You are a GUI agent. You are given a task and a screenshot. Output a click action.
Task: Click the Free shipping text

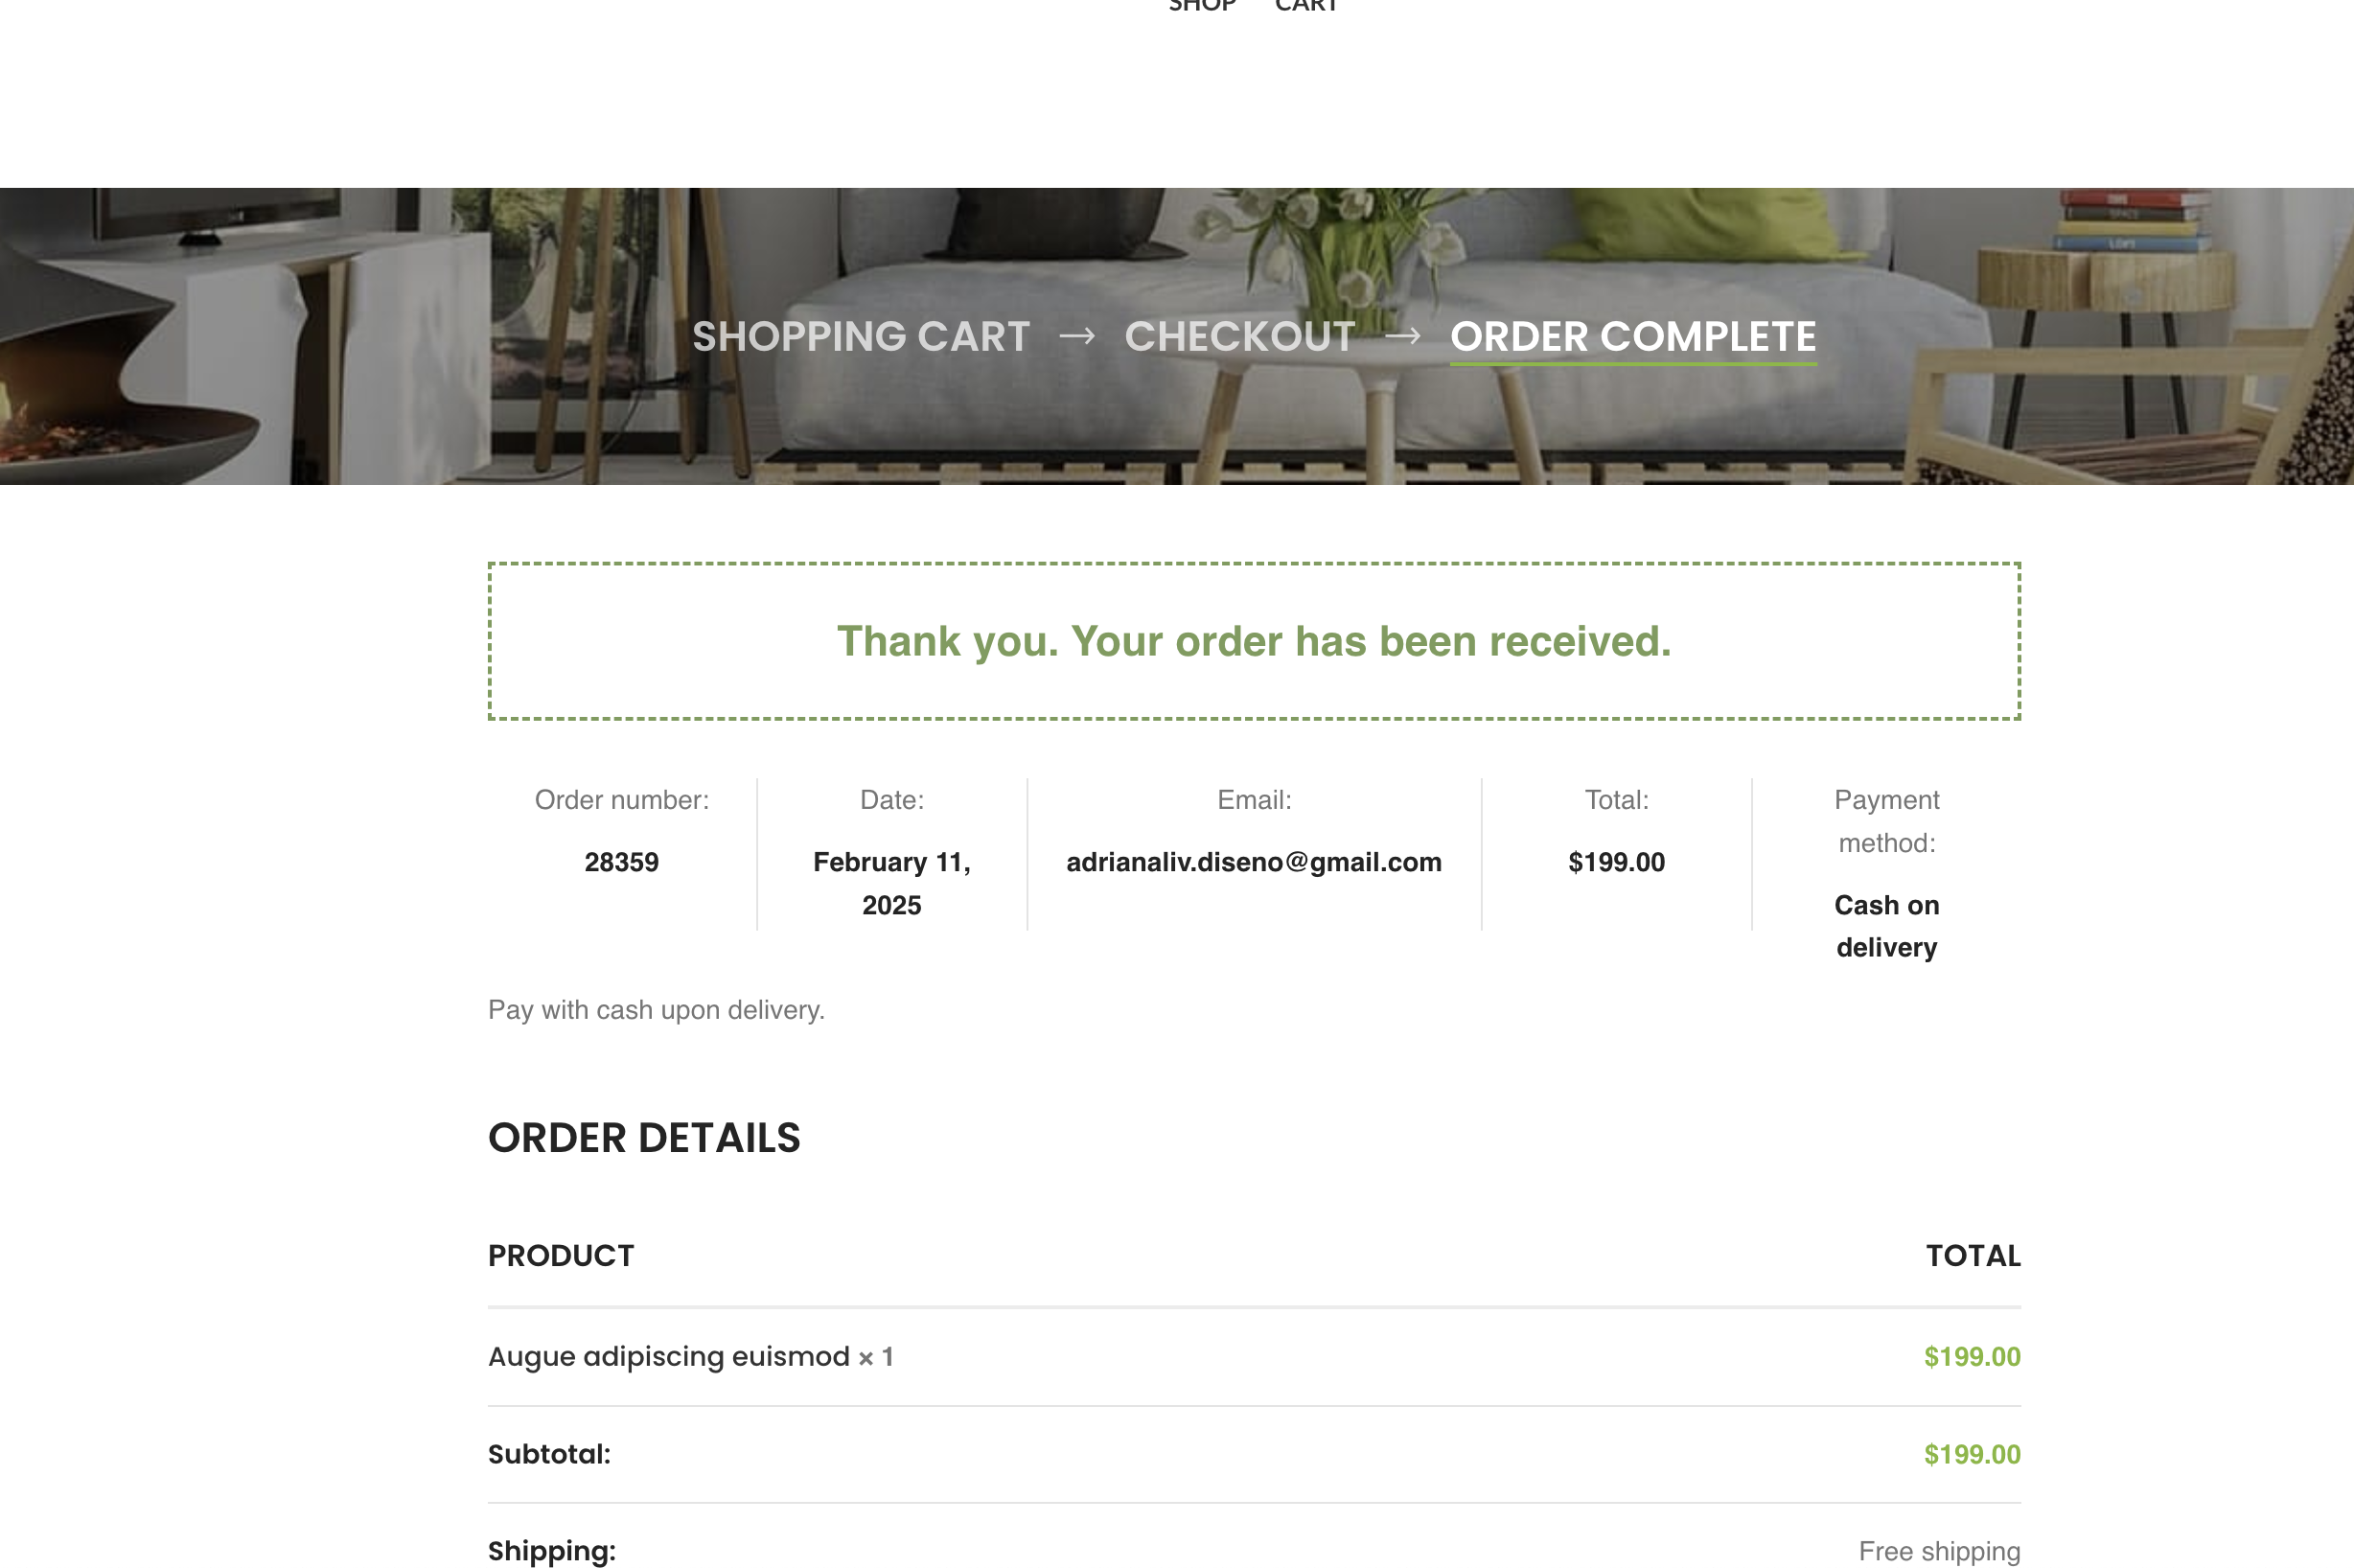1939,1551
